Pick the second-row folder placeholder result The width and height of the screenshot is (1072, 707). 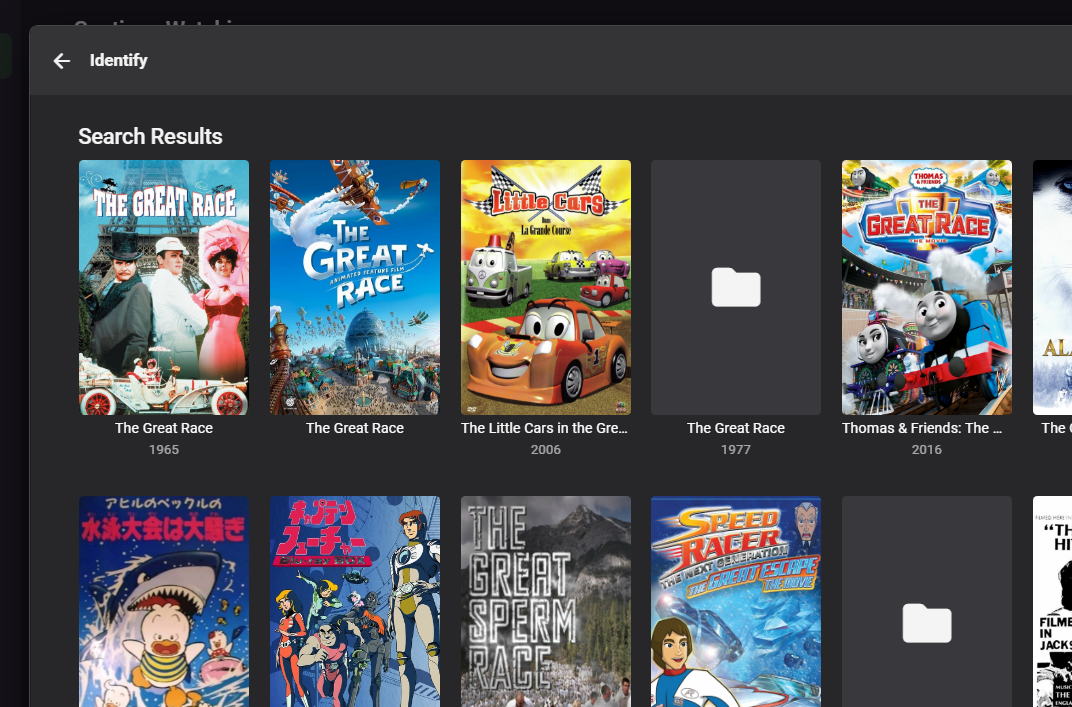[926, 602]
